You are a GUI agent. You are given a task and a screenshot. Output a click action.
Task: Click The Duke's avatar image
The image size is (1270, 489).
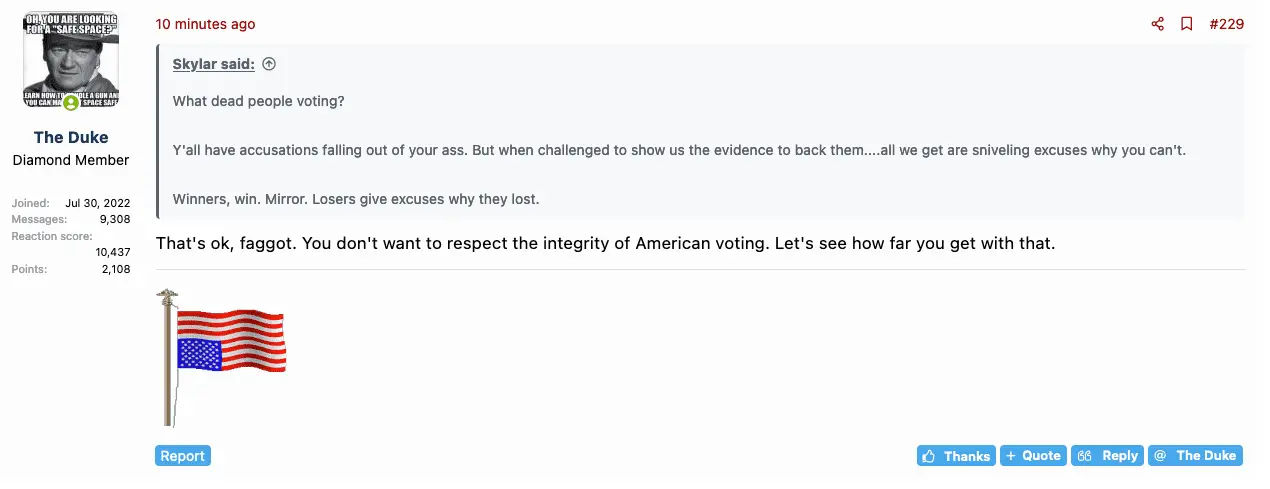click(x=71, y=60)
